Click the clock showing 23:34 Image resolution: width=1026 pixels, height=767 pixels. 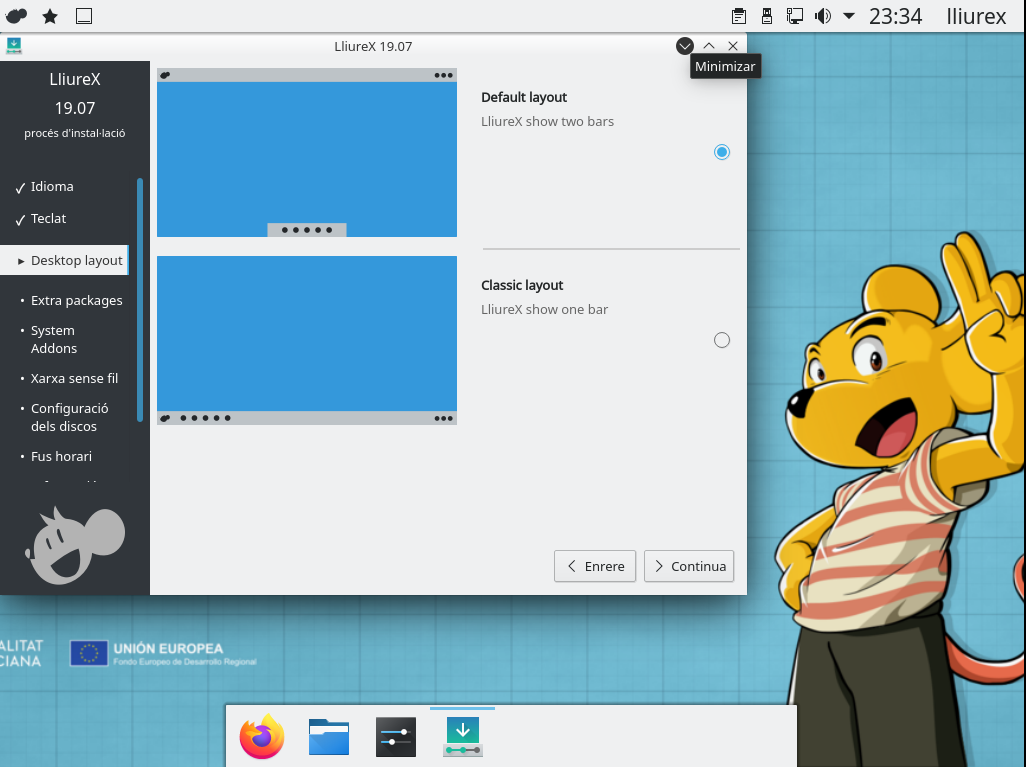click(x=895, y=16)
